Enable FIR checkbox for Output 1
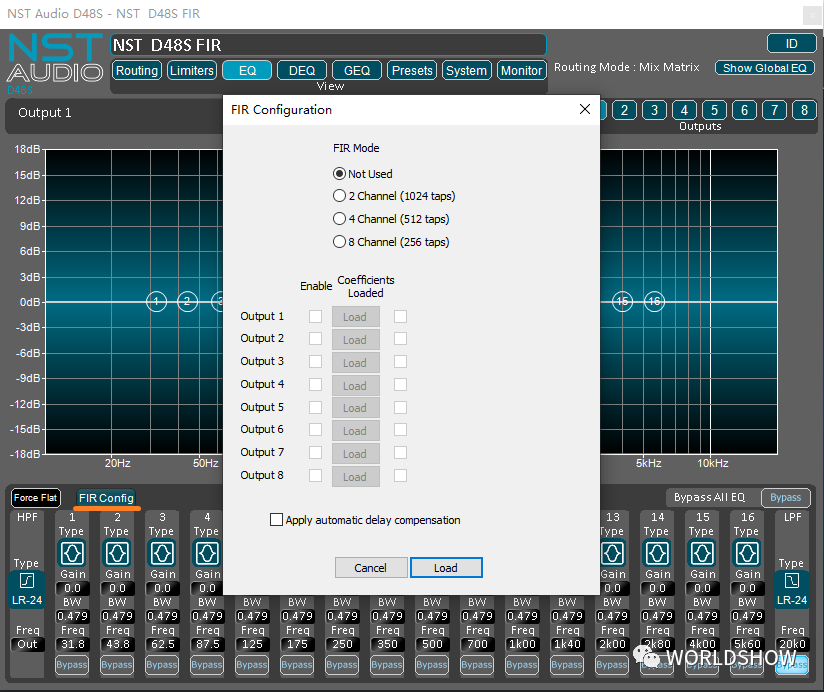824x692 pixels. point(315,316)
